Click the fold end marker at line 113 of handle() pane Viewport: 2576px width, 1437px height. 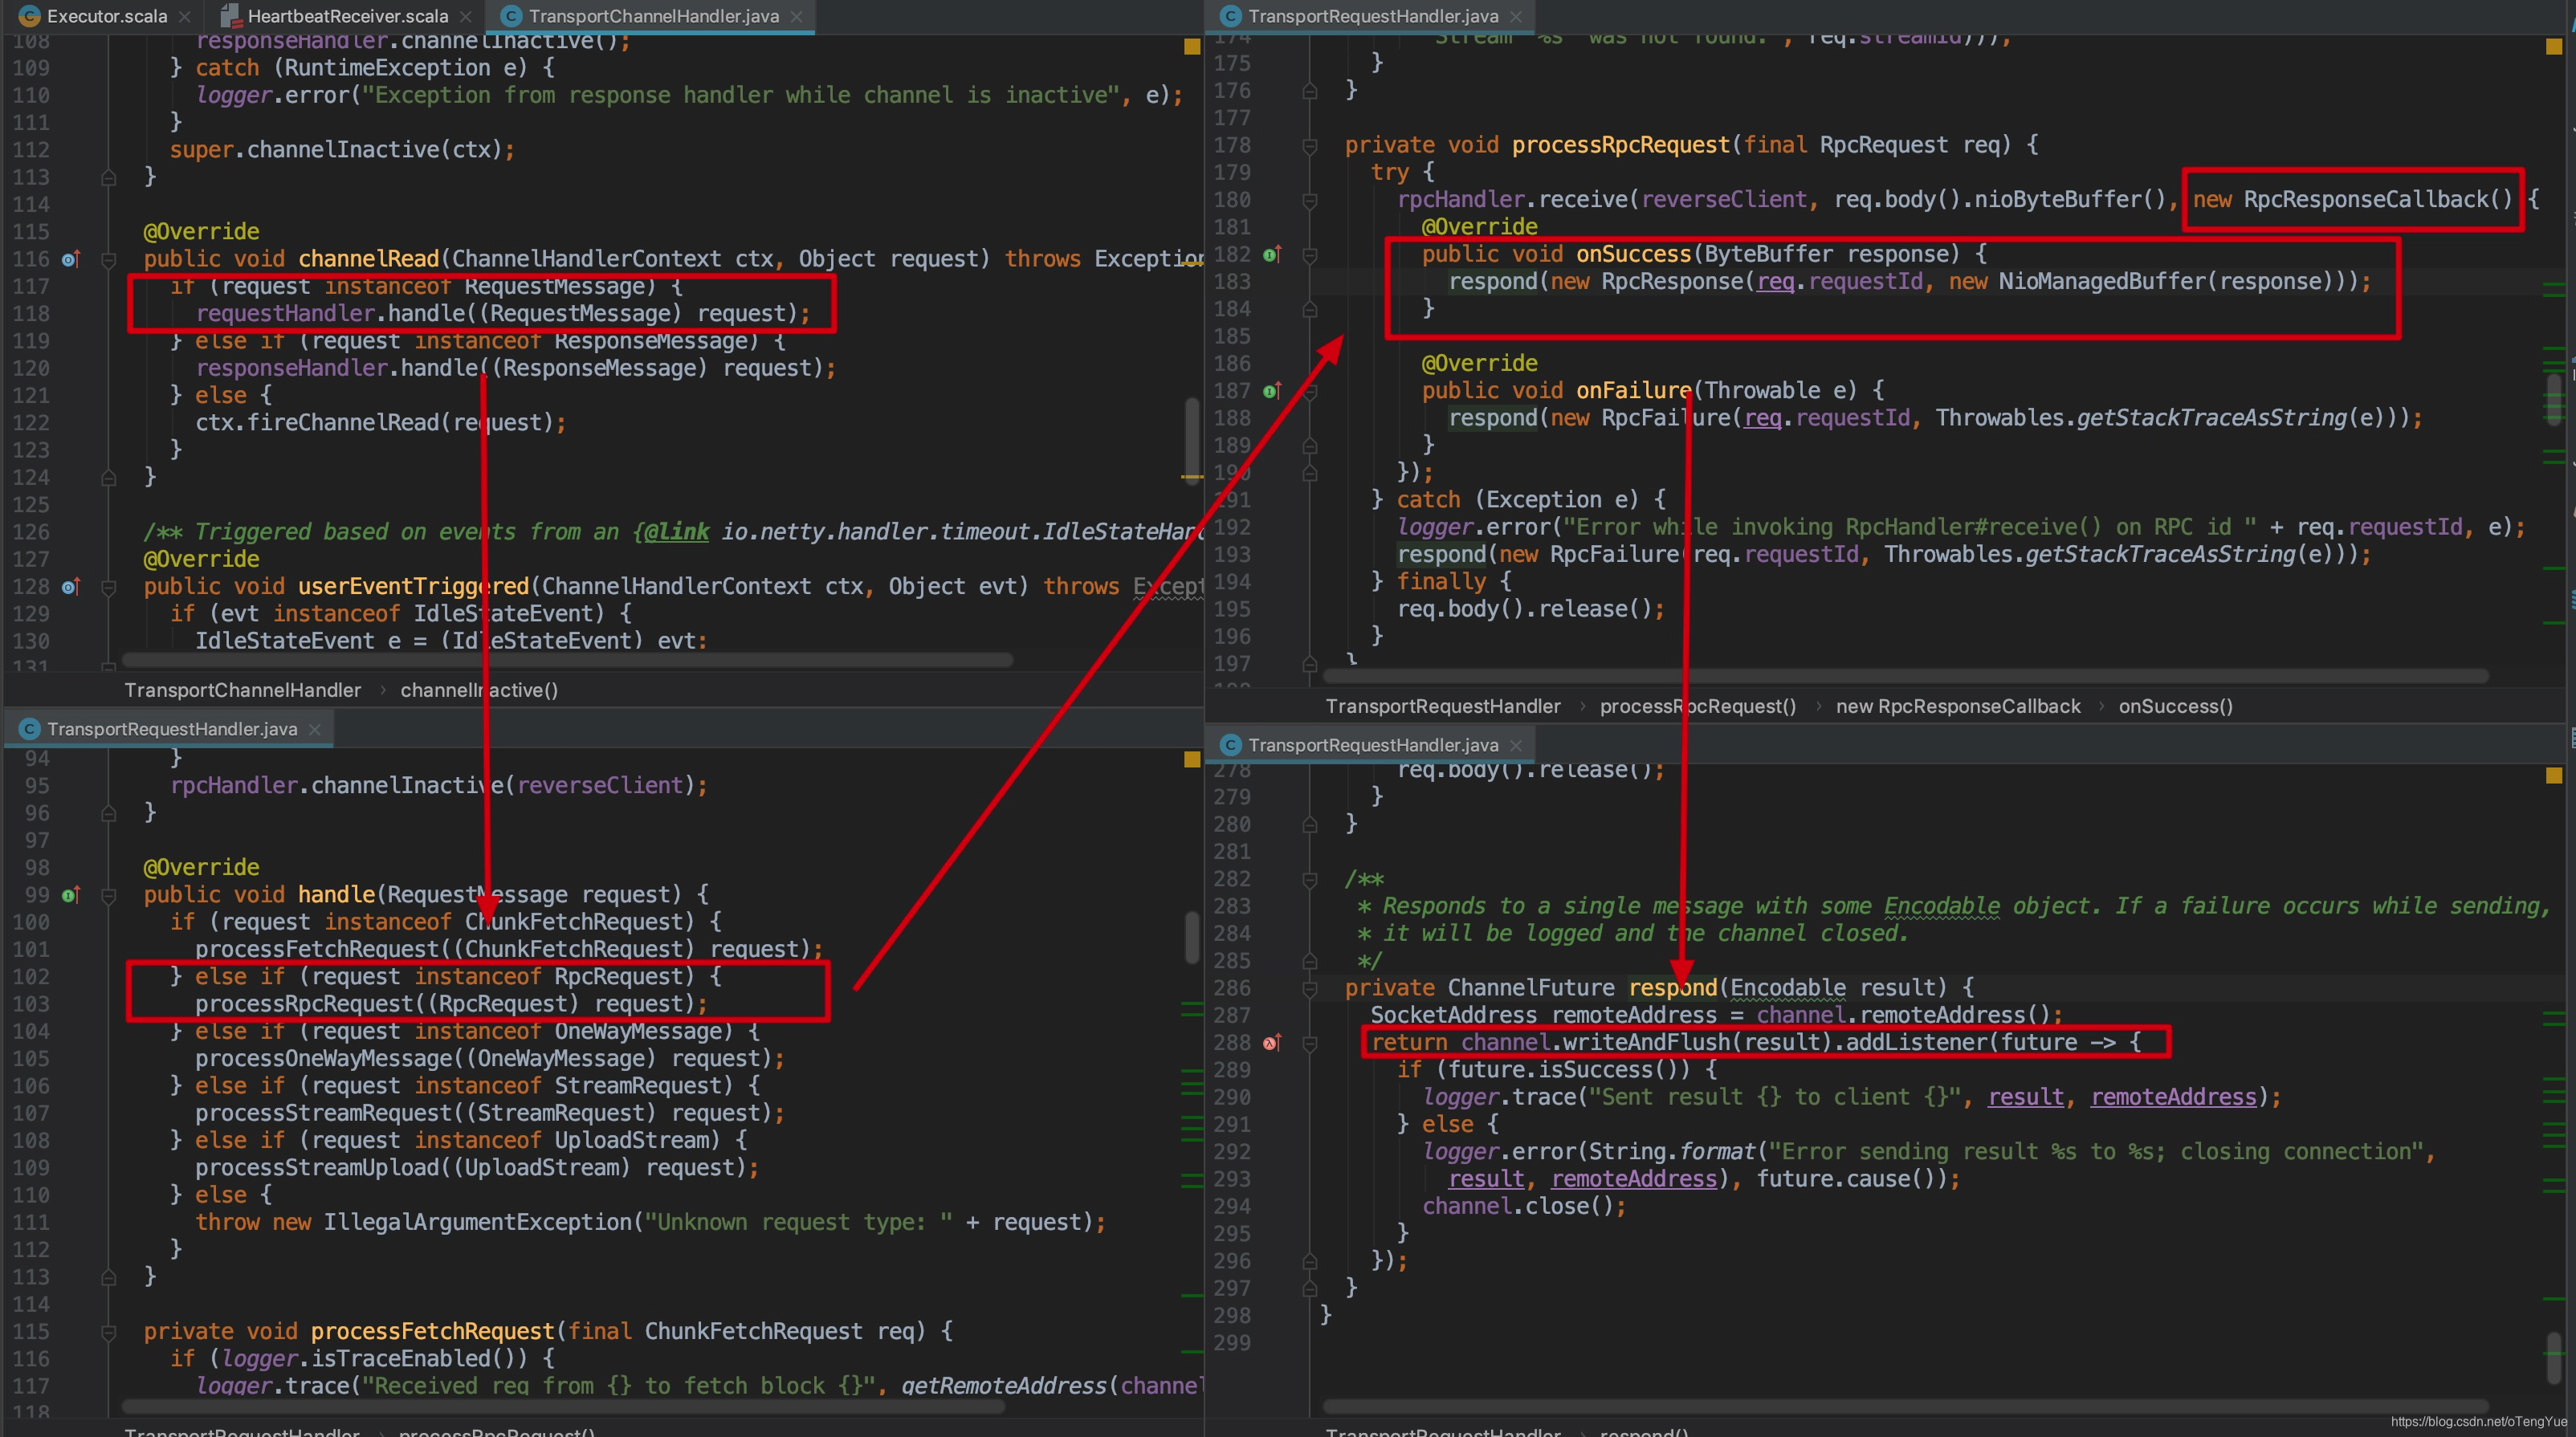point(109,1277)
